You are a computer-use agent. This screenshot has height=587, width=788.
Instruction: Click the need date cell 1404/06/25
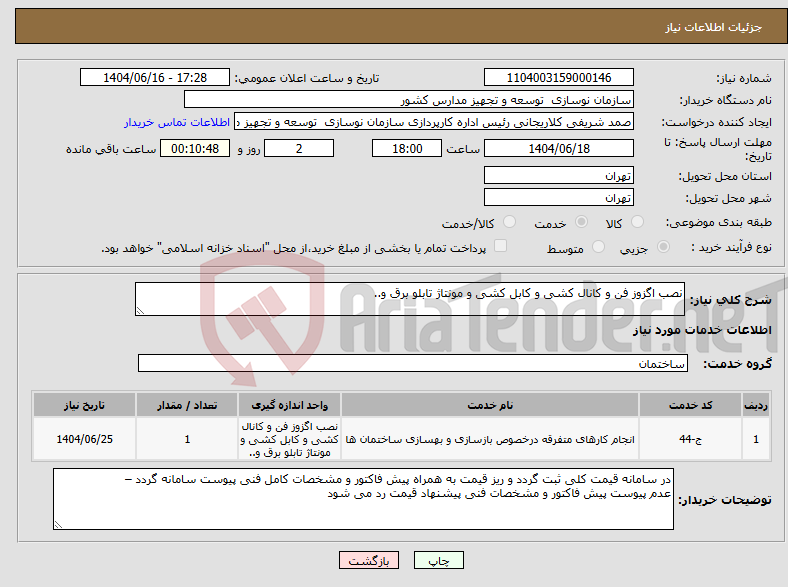pos(84,439)
